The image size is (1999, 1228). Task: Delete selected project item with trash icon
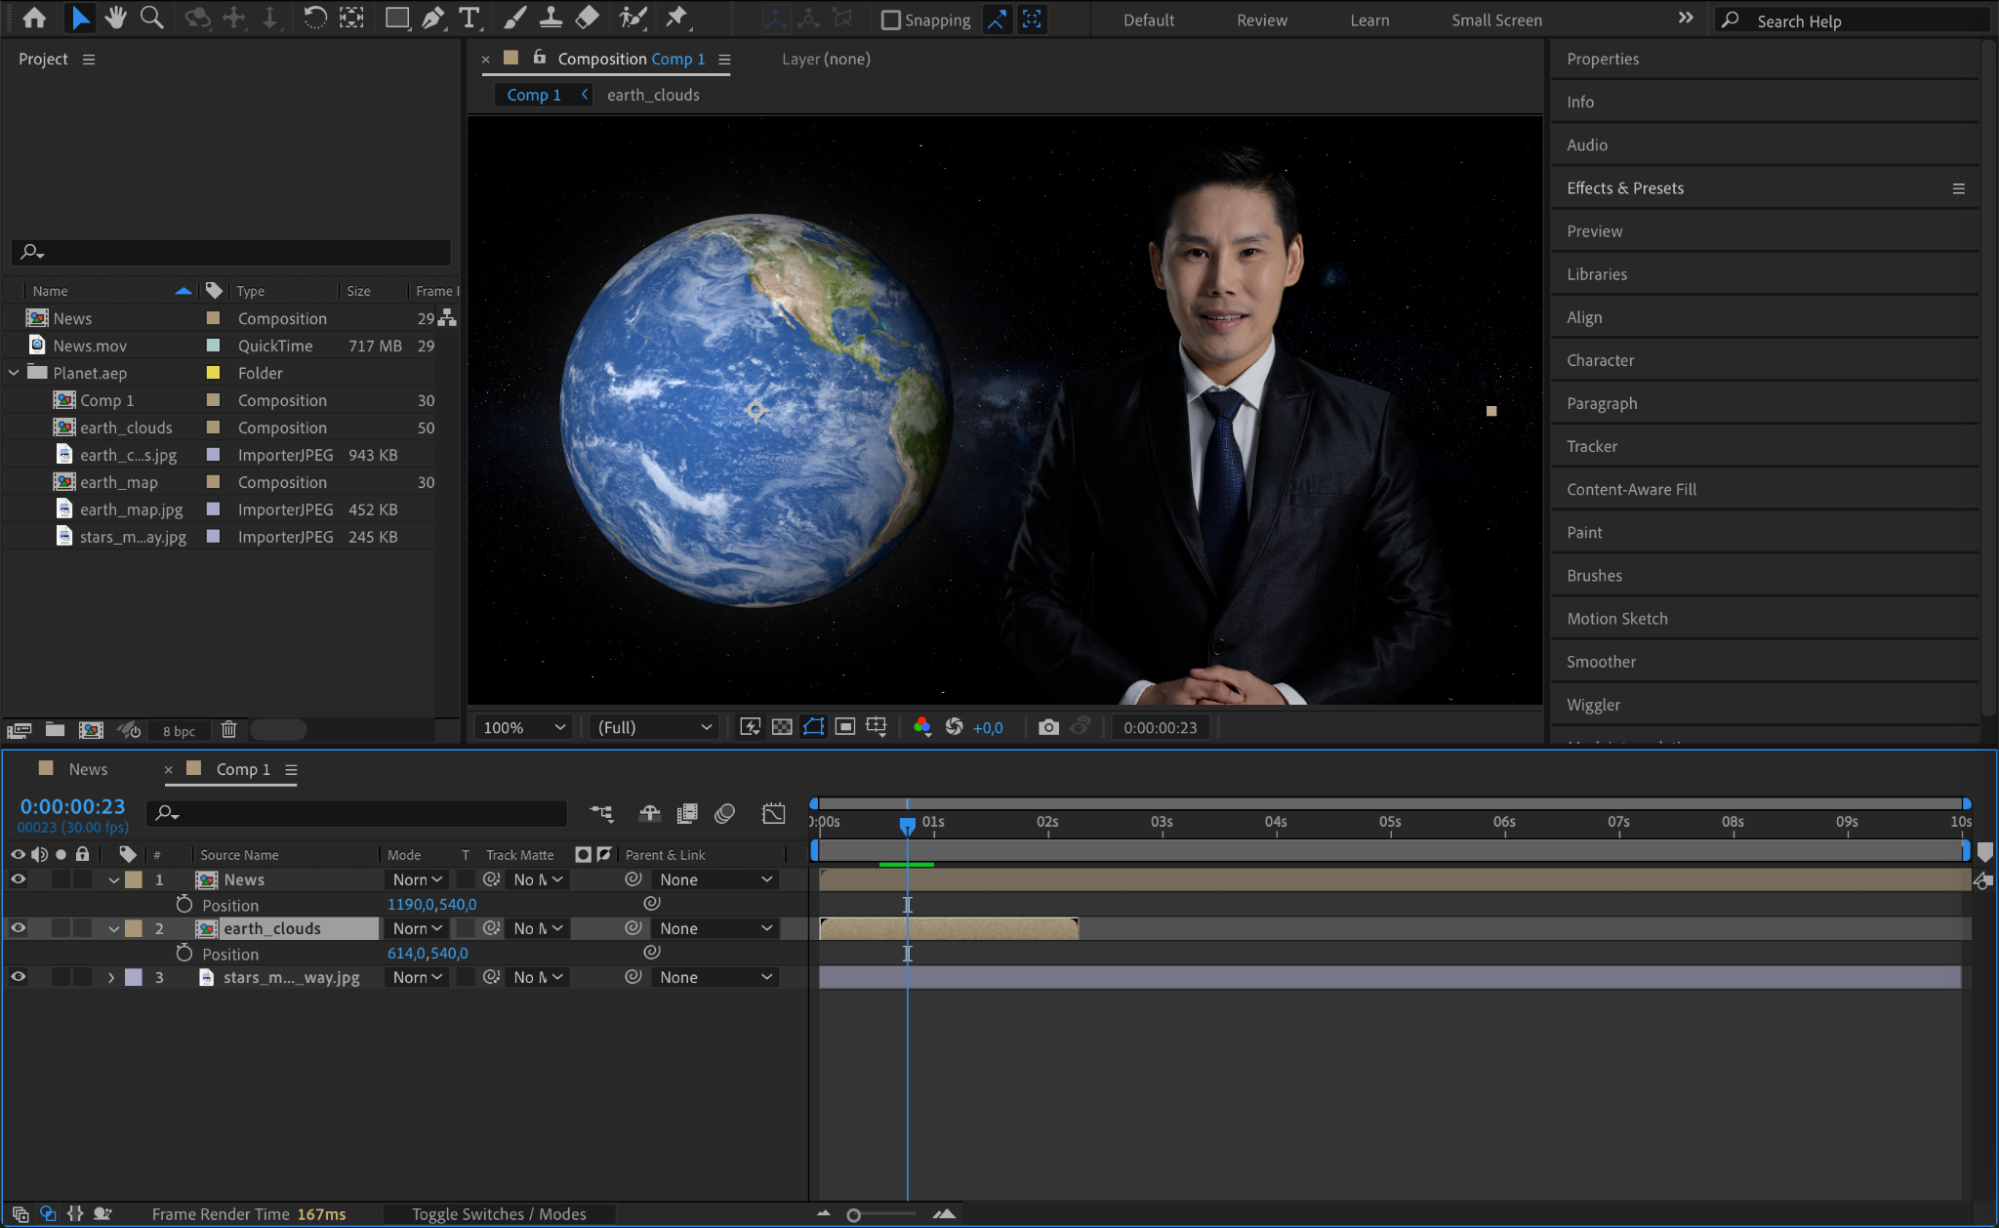[229, 730]
